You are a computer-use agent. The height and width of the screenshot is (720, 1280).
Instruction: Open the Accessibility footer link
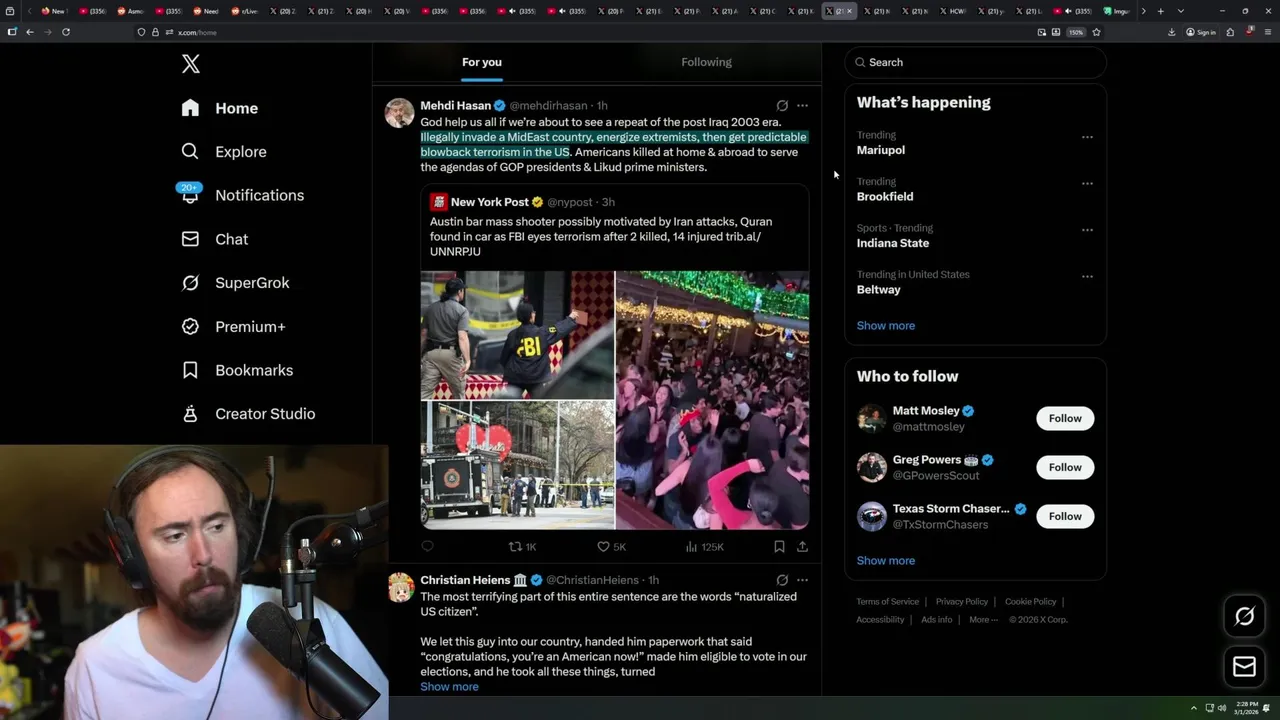coord(880,620)
